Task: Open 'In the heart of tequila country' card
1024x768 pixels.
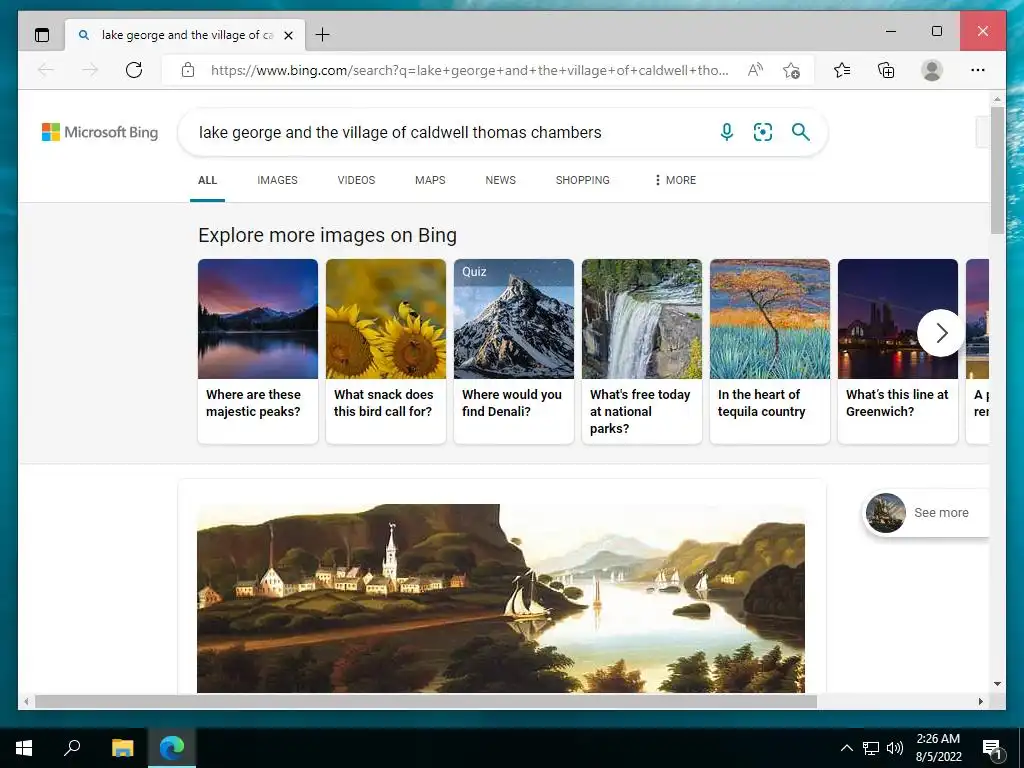Action: 770,351
